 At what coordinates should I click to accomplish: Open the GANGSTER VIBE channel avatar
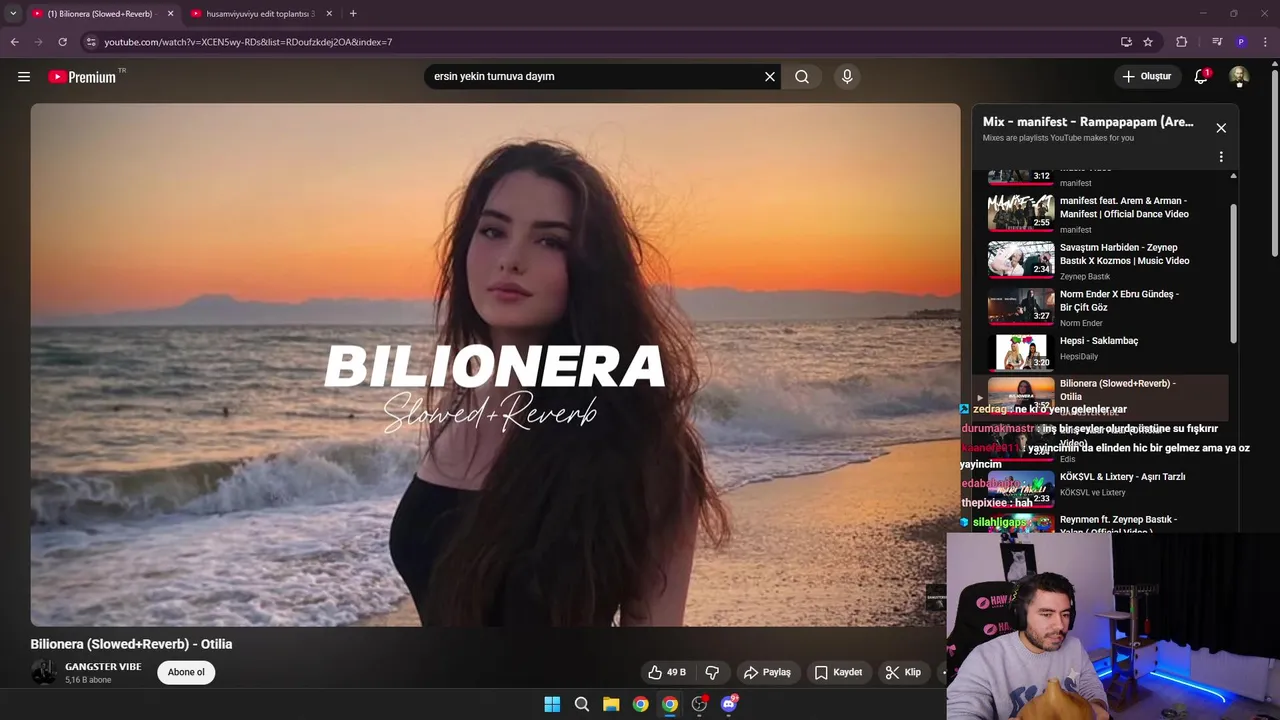point(44,672)
